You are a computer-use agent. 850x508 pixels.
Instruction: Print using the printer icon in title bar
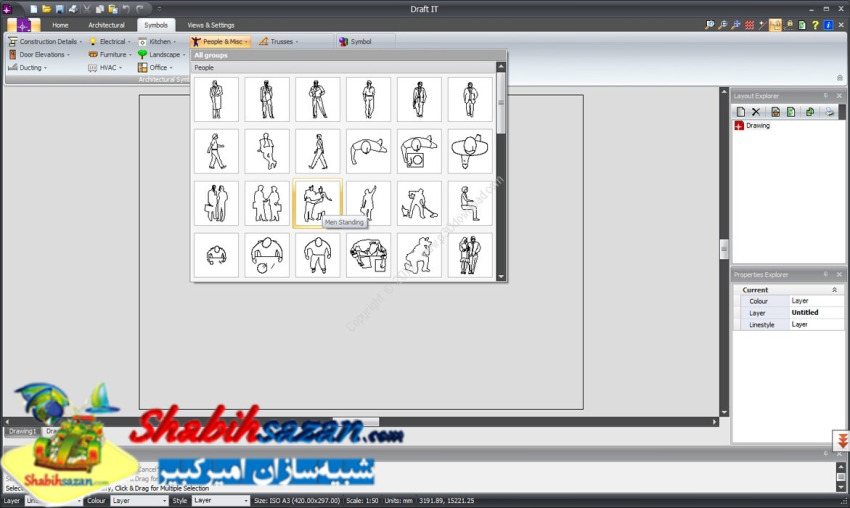pos(73,9)
